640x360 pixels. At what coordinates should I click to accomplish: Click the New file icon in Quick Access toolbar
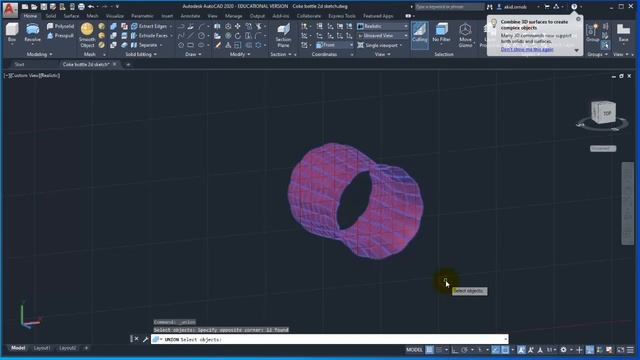tap(25, 7)
